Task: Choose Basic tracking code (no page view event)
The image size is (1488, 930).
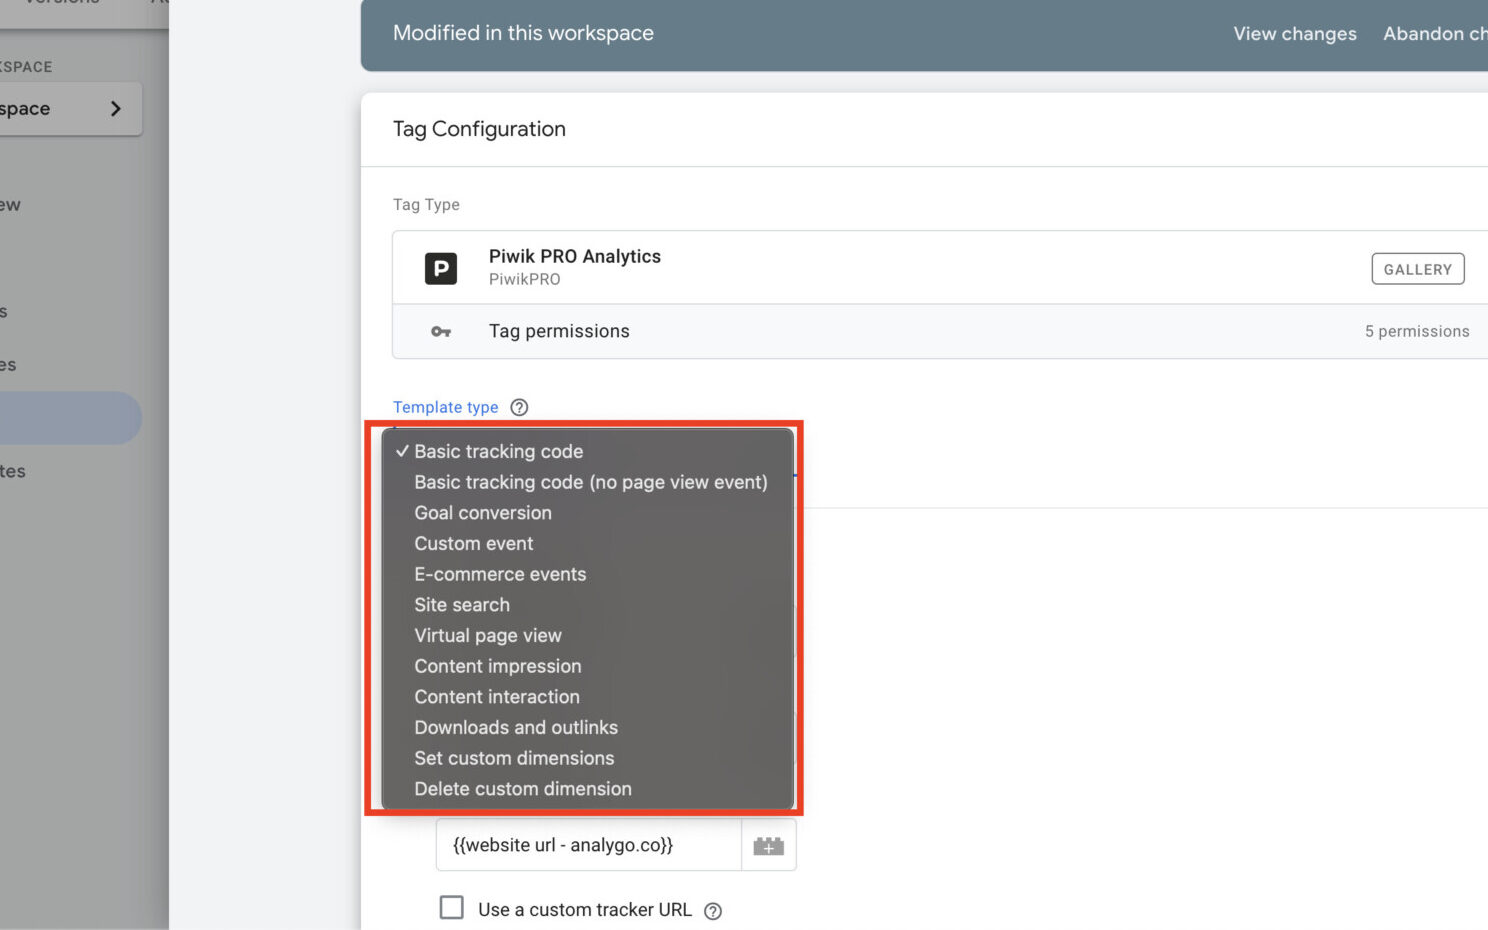Action: 590,482
